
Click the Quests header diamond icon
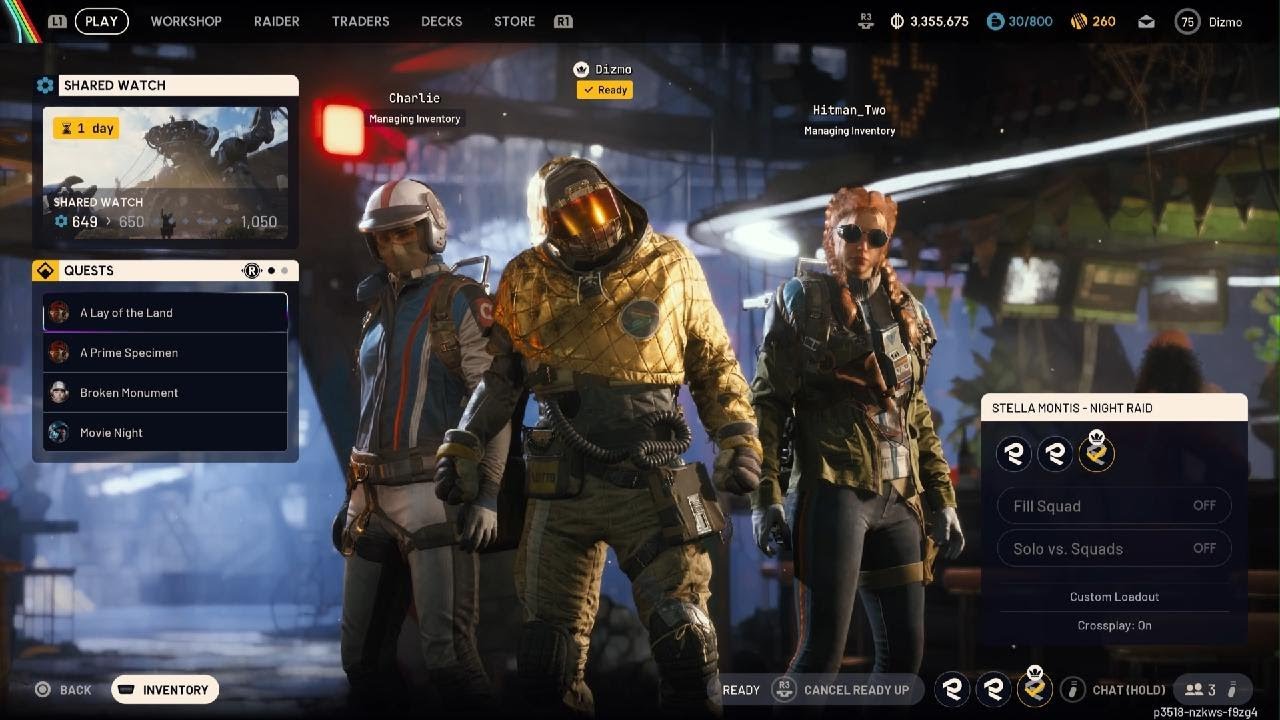(45, 271)
